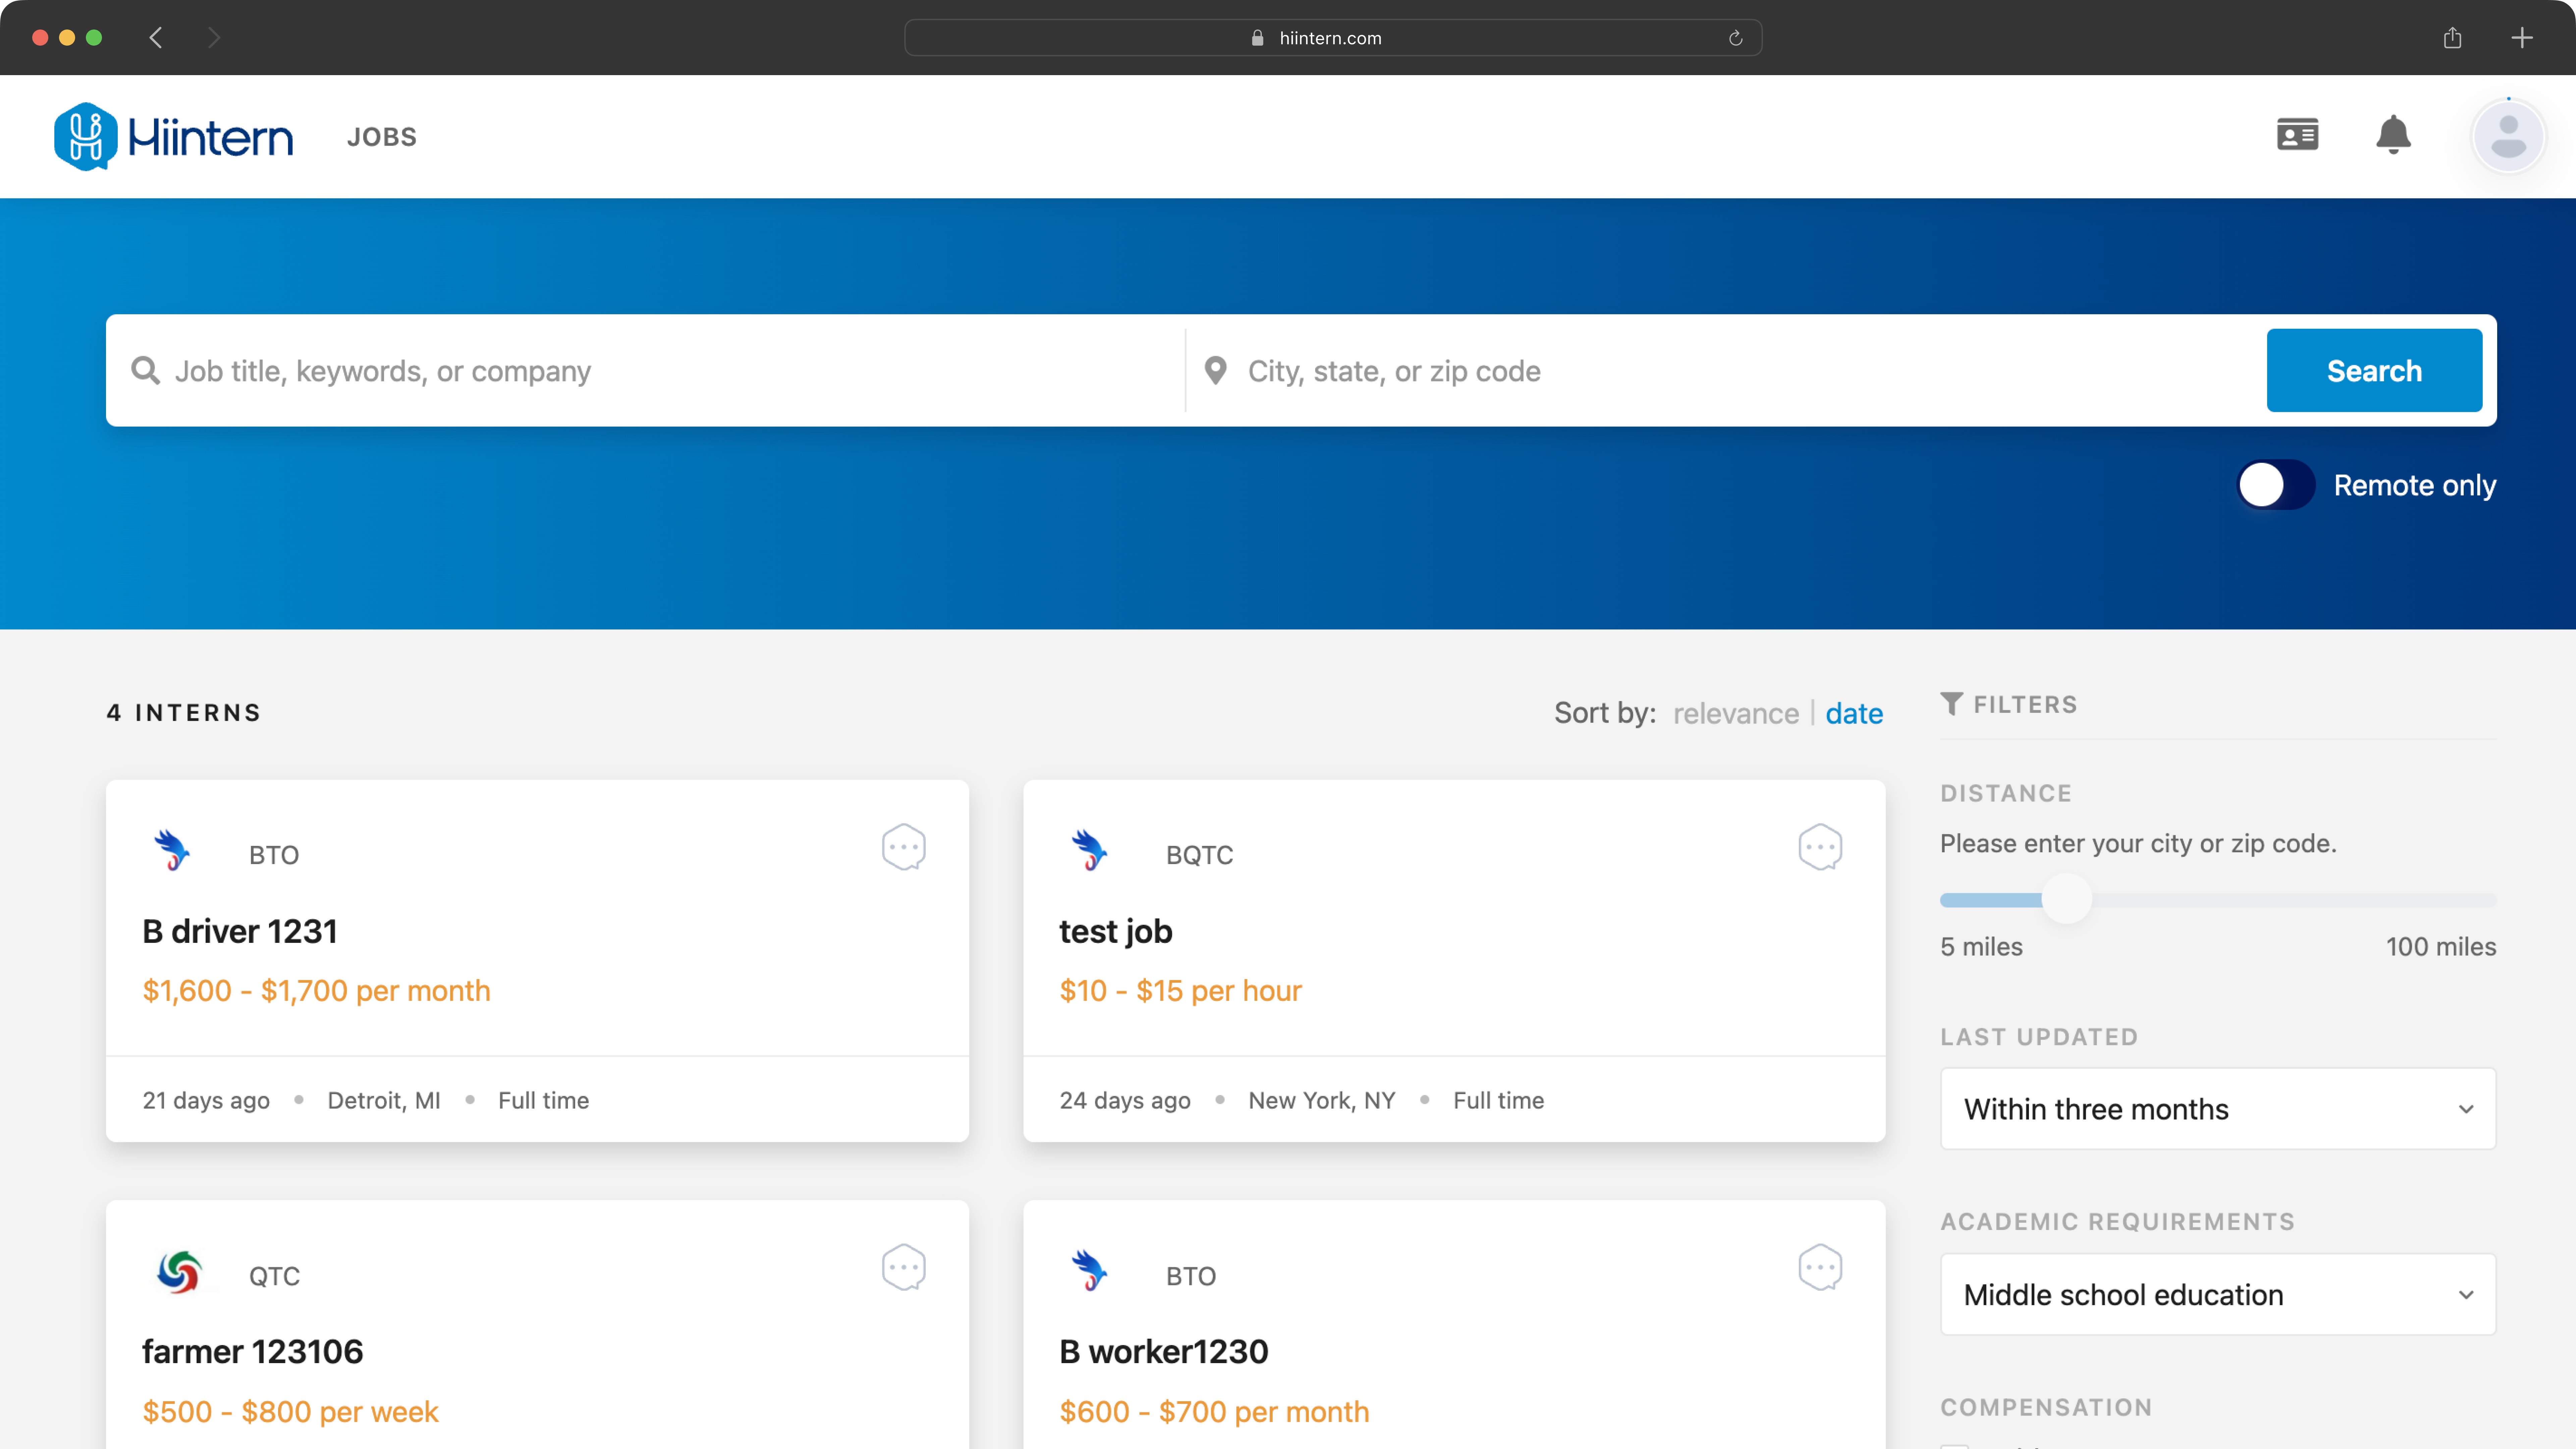Click the browser share icon

2452,38
